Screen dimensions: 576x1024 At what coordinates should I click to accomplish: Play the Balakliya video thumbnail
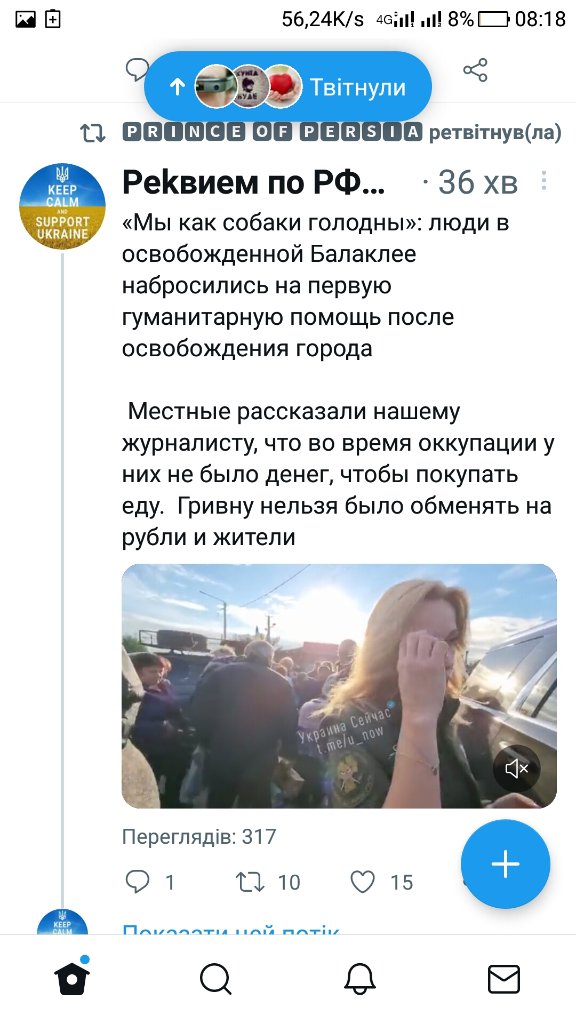340,686
